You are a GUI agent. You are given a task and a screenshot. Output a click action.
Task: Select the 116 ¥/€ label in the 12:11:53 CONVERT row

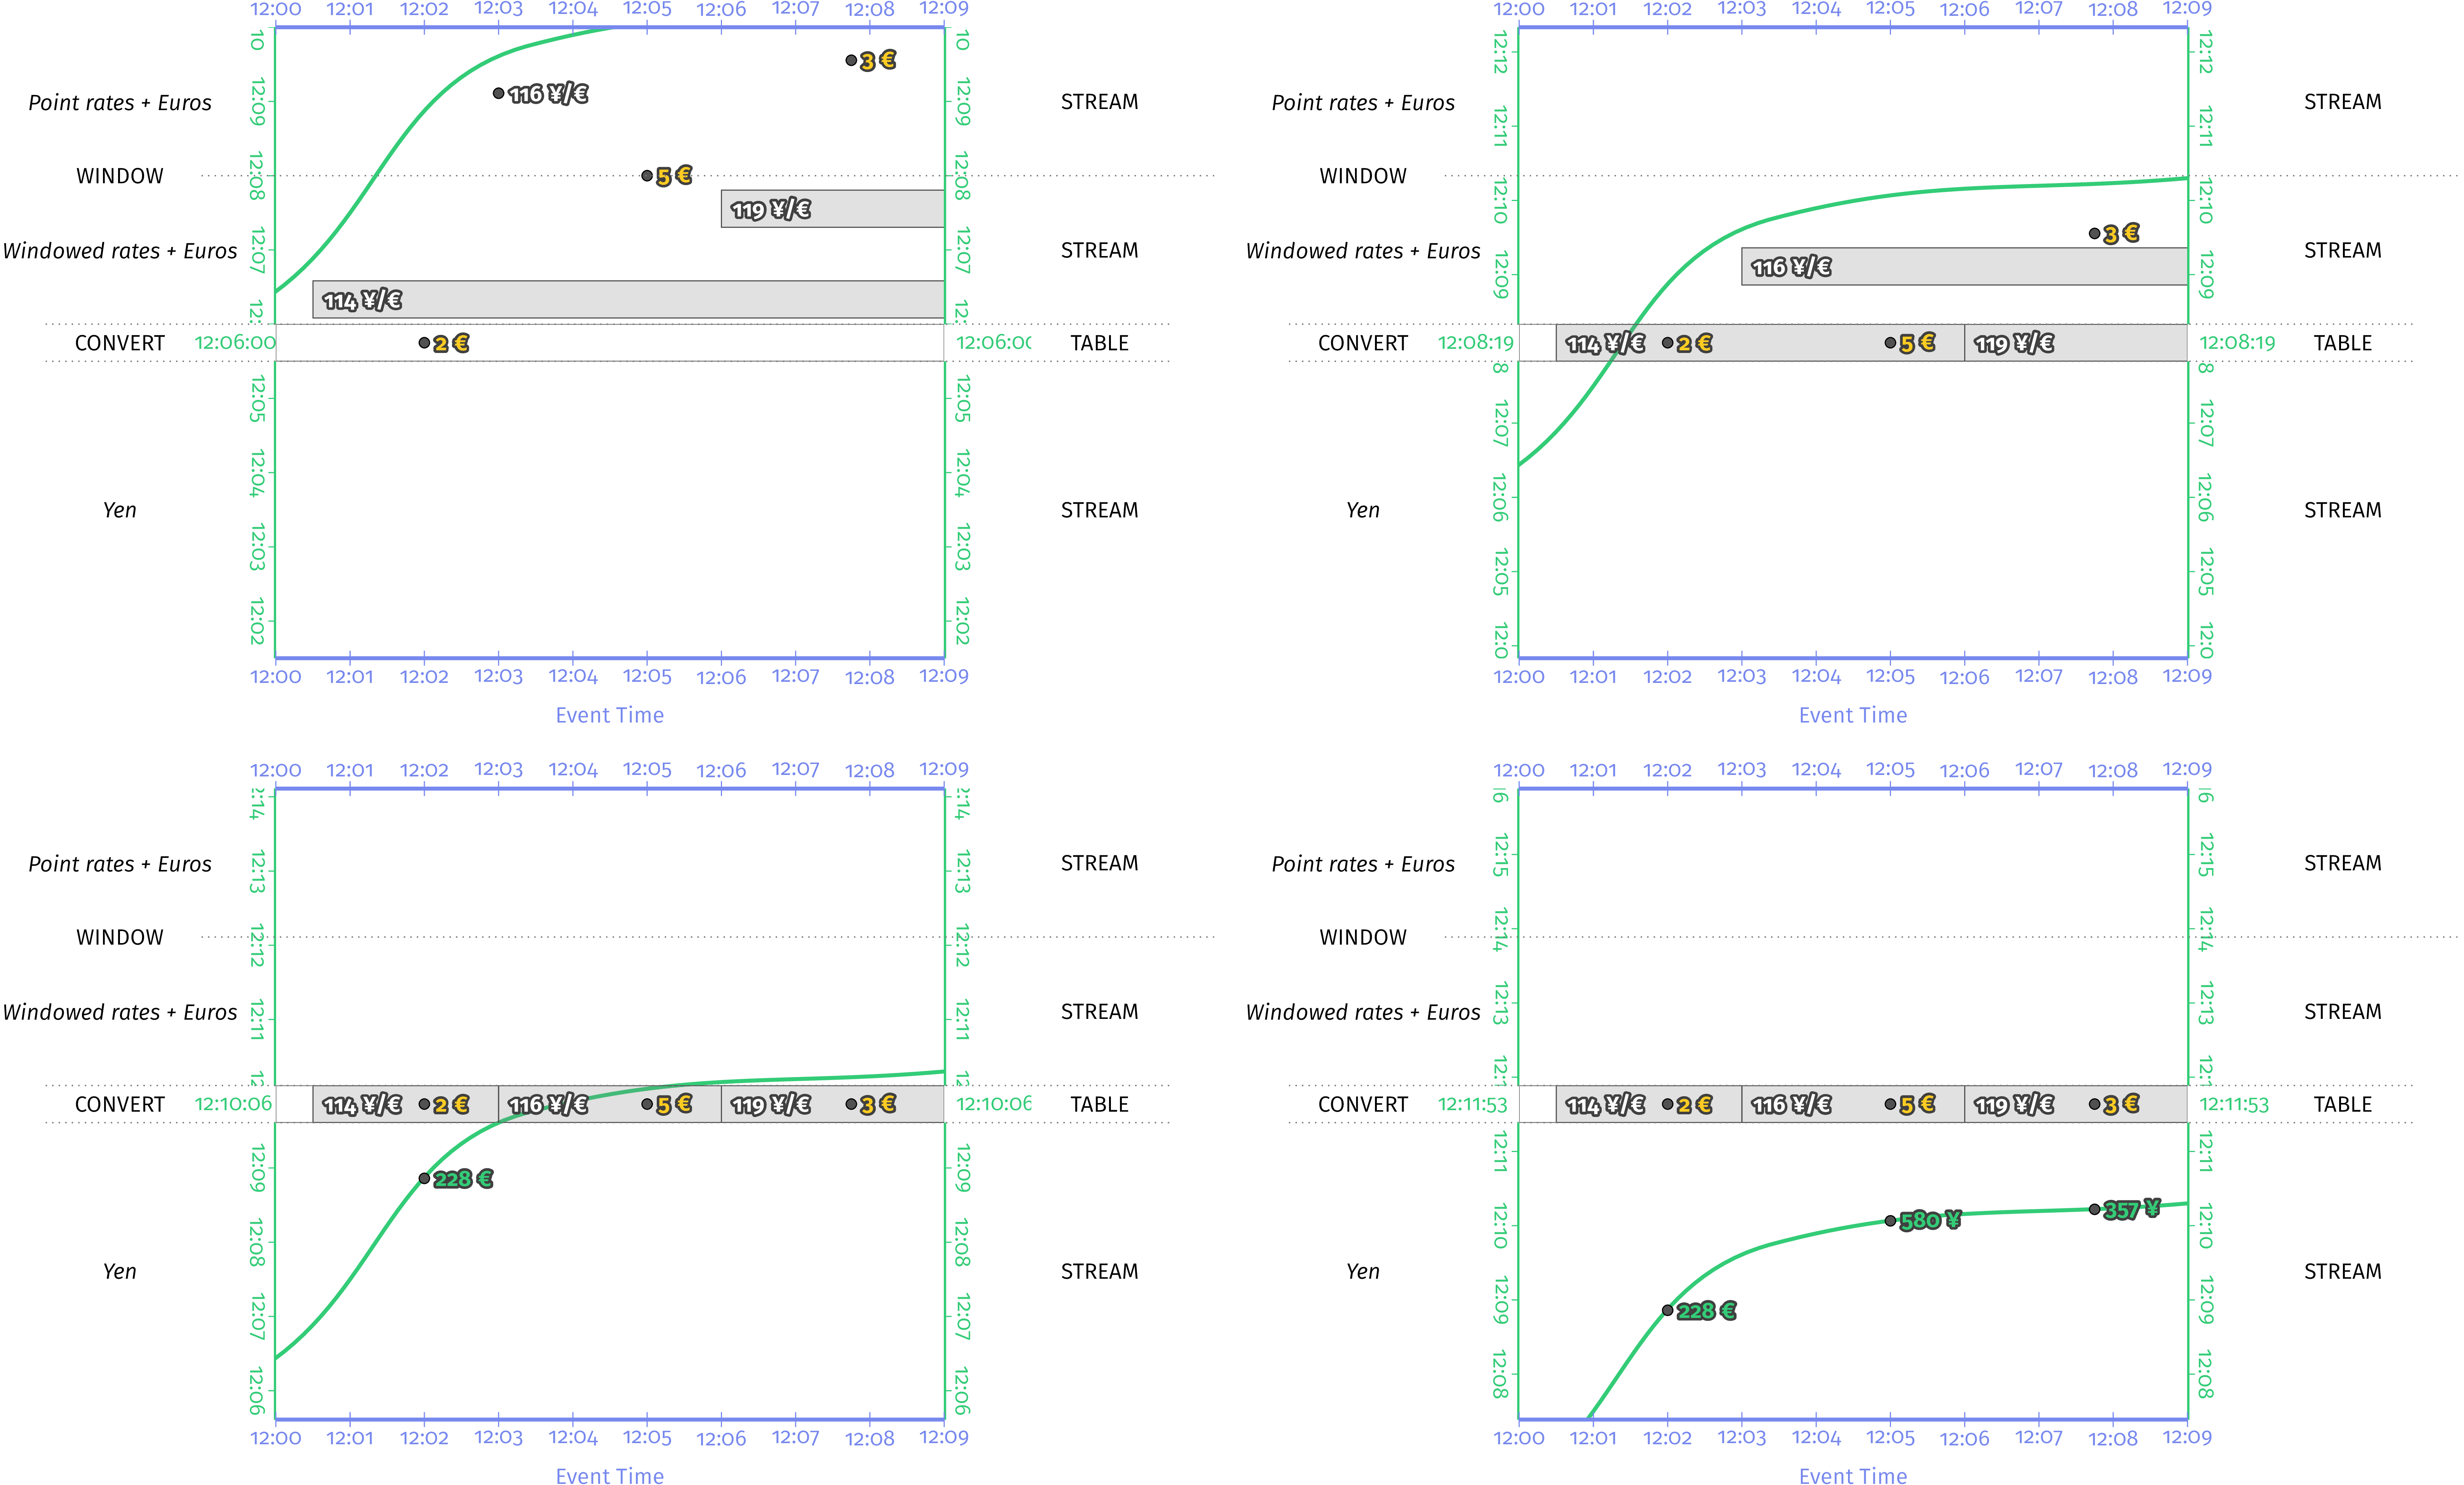[1791, 1104]
